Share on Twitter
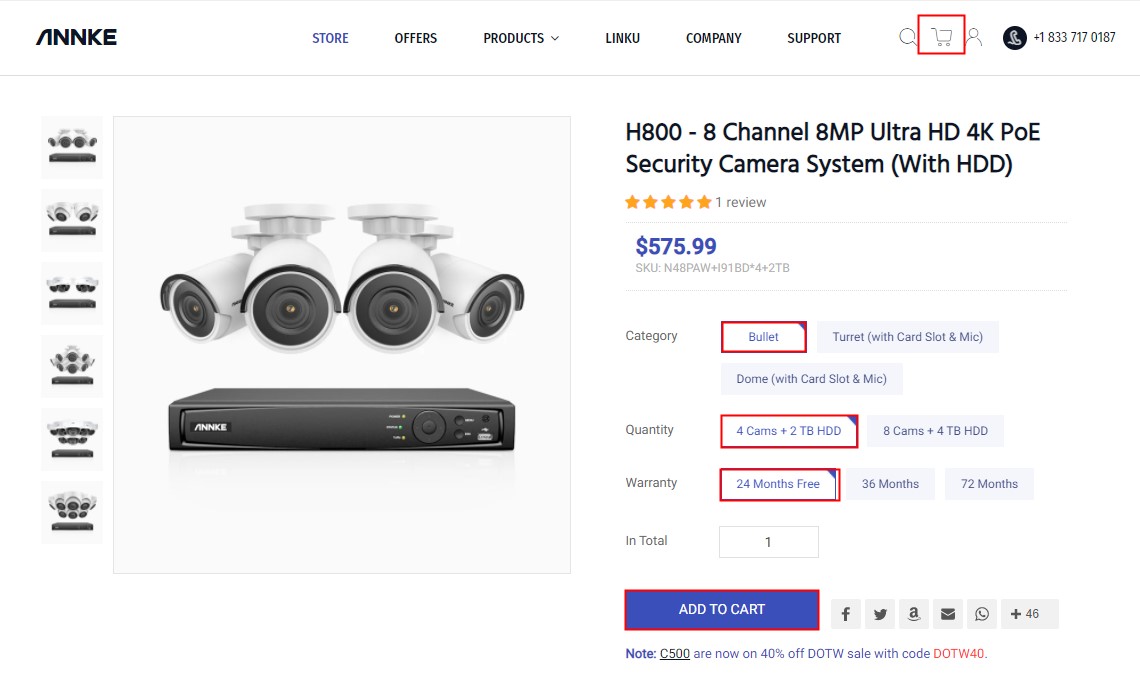 (880, 614)
